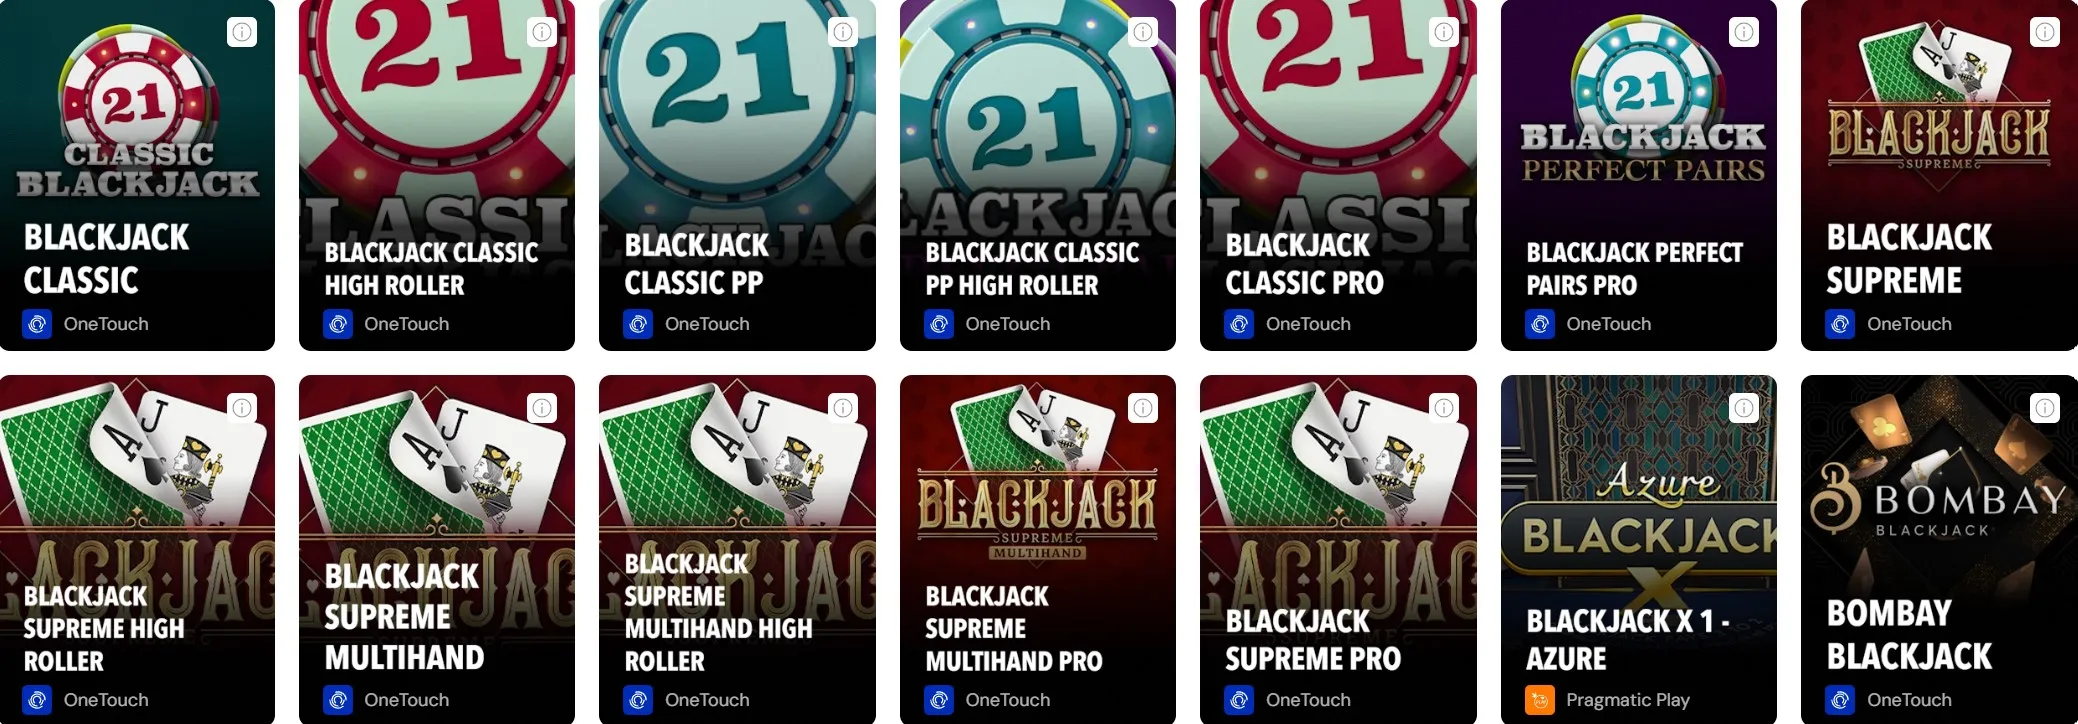Show info for Blackjack Supreme Multihand Pro

1143,408
